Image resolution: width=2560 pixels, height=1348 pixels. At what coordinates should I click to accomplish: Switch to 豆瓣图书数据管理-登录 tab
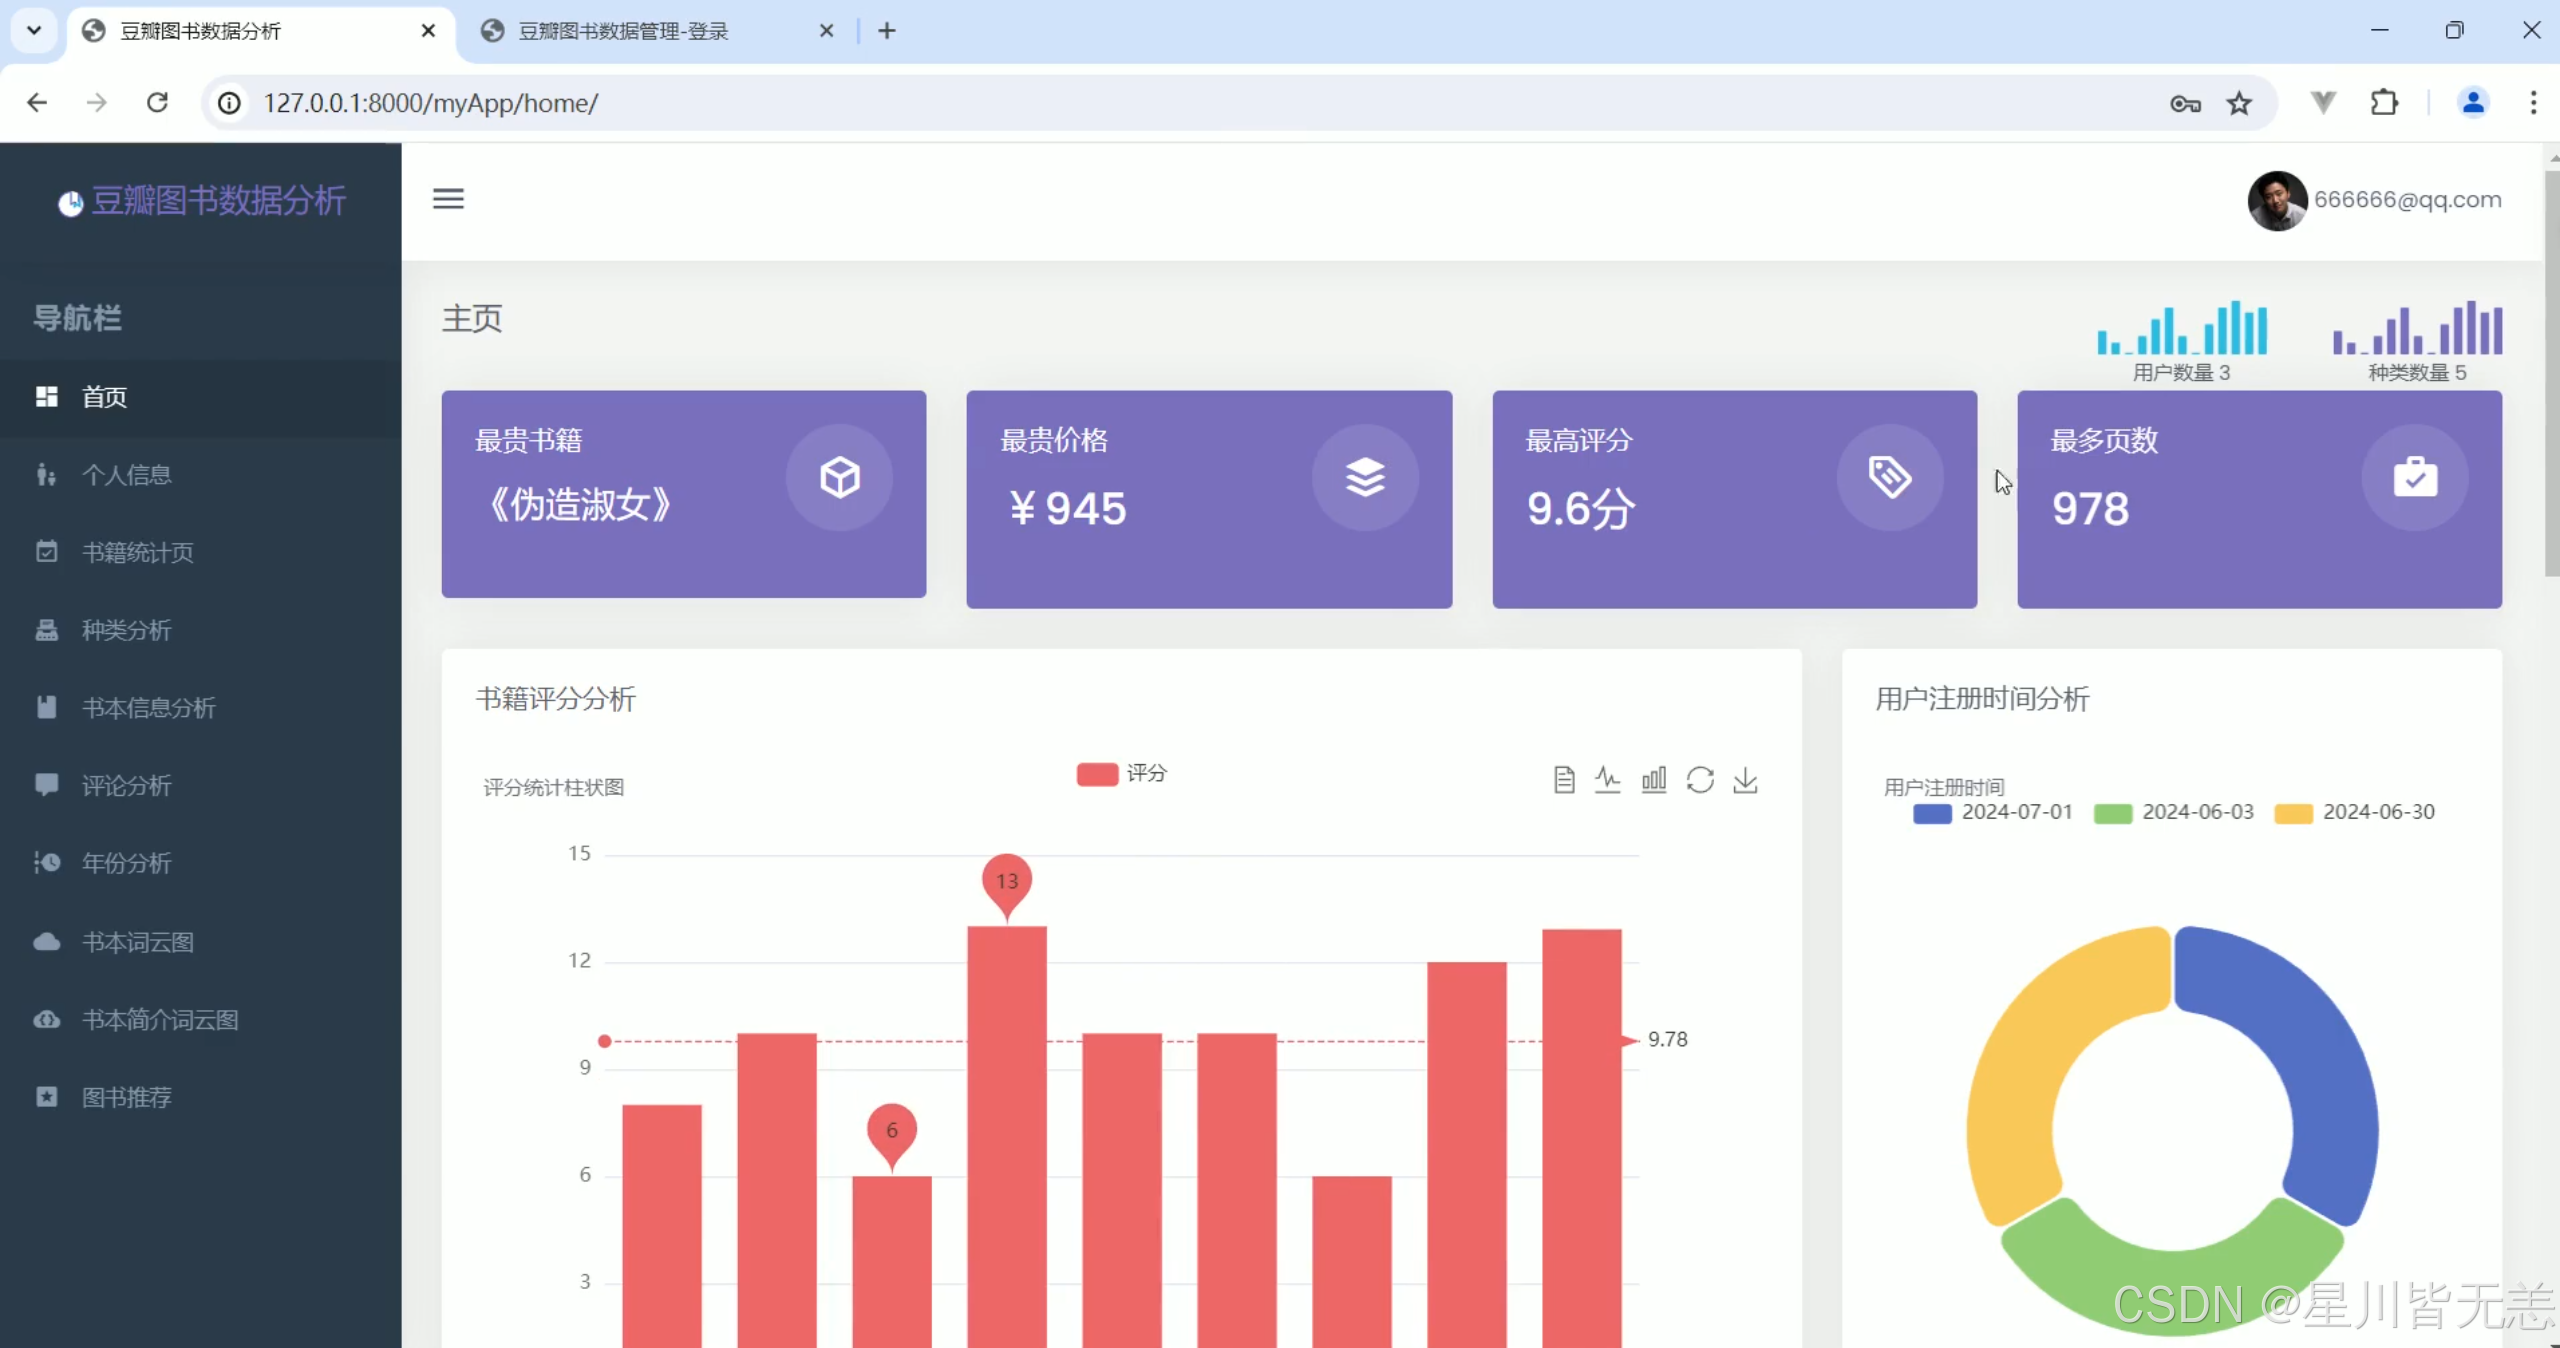tap(622, 31)
